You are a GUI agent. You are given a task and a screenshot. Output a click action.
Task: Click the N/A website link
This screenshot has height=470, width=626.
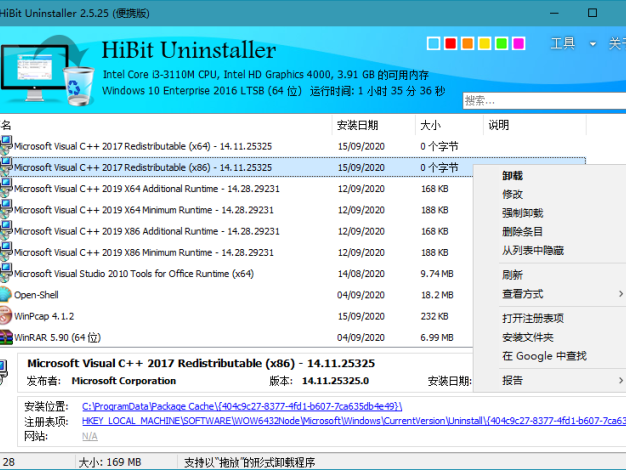point(90,436)
